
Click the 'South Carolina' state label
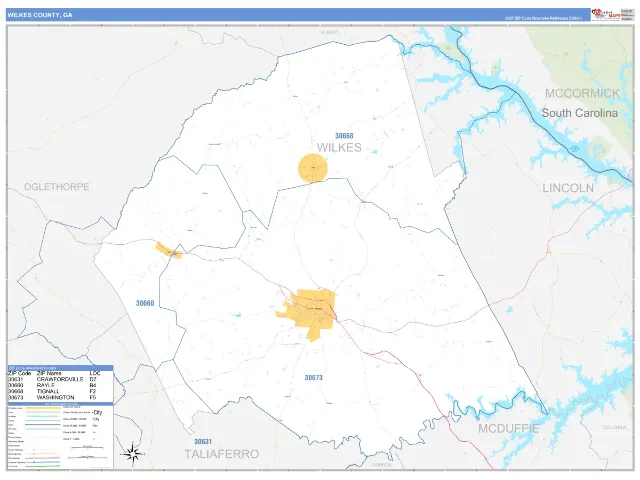[x=580, y=113]
